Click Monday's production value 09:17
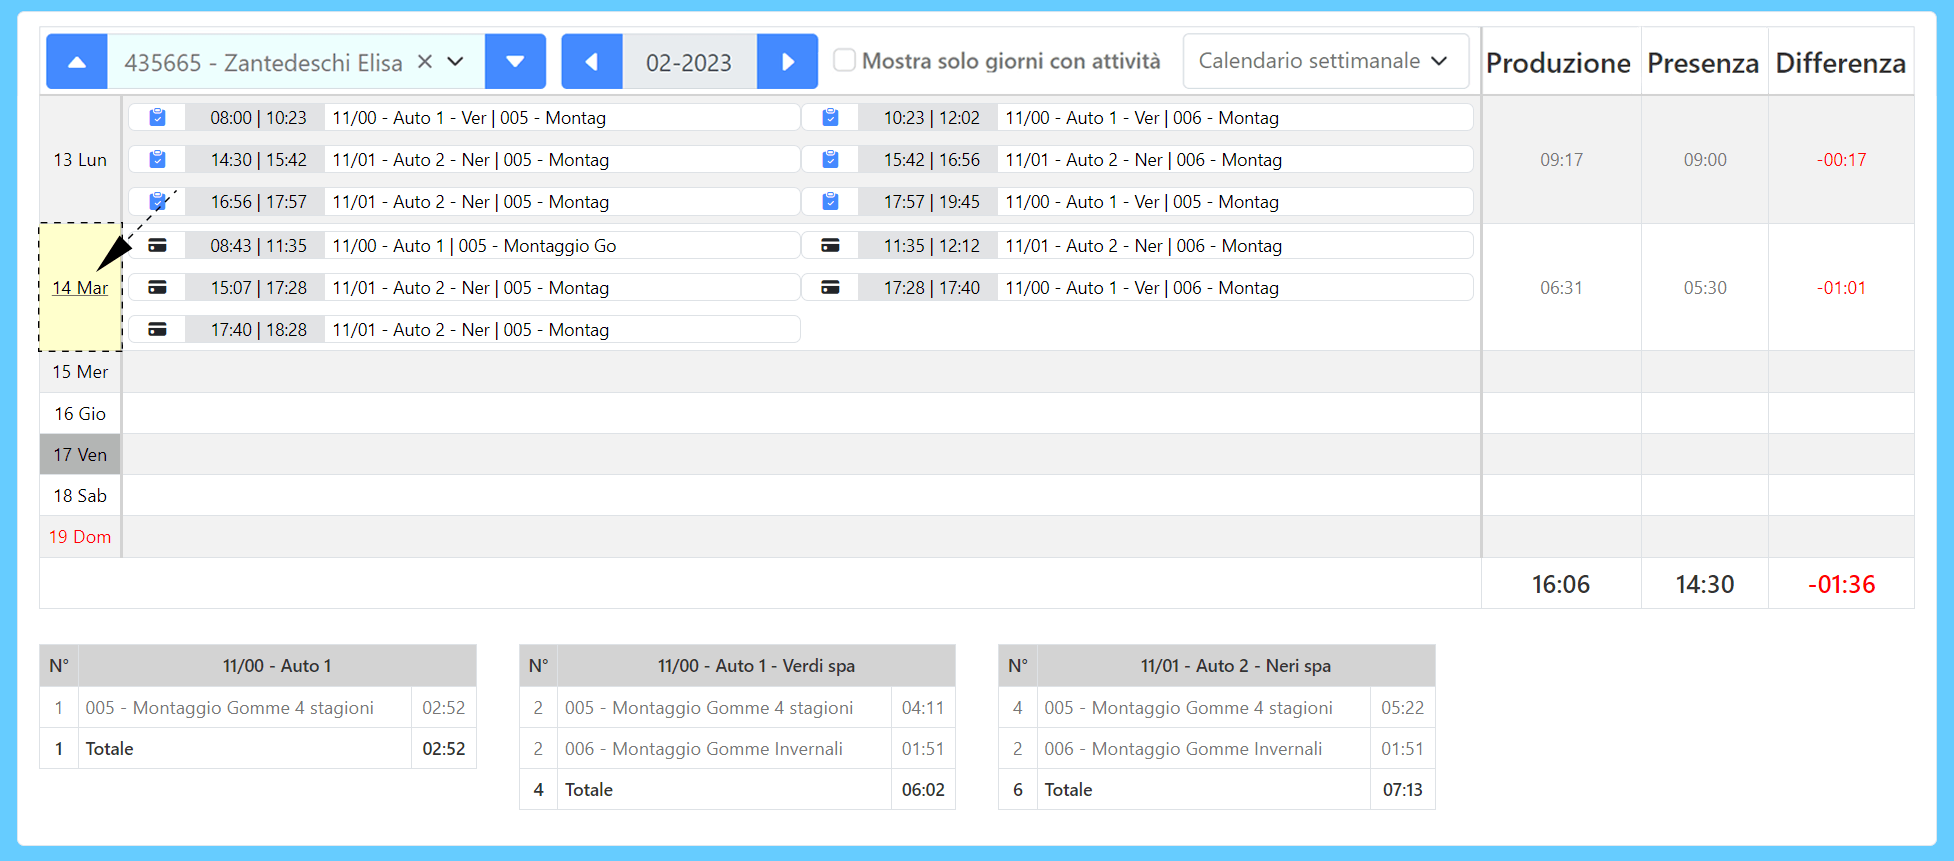Image resolution: width=1954 pixels, height=861 pixels. point(1561,160)
